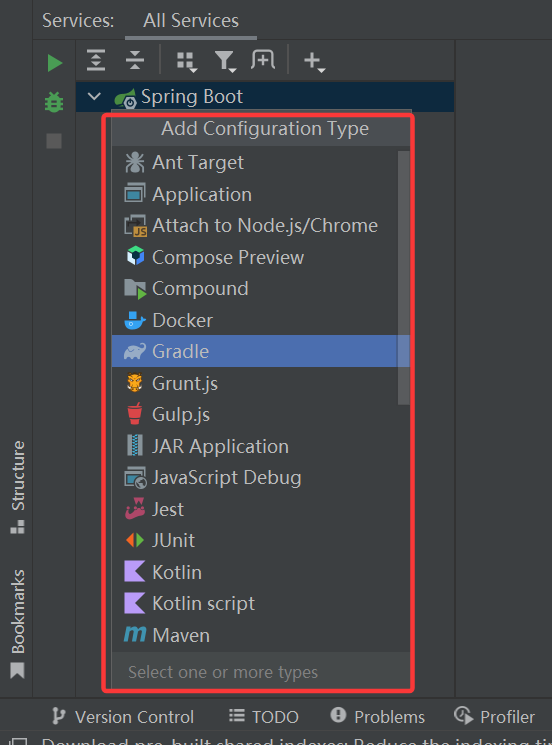Click the Expand All toolbar icon
Screen dimensions: 552x745
(96, 60)
